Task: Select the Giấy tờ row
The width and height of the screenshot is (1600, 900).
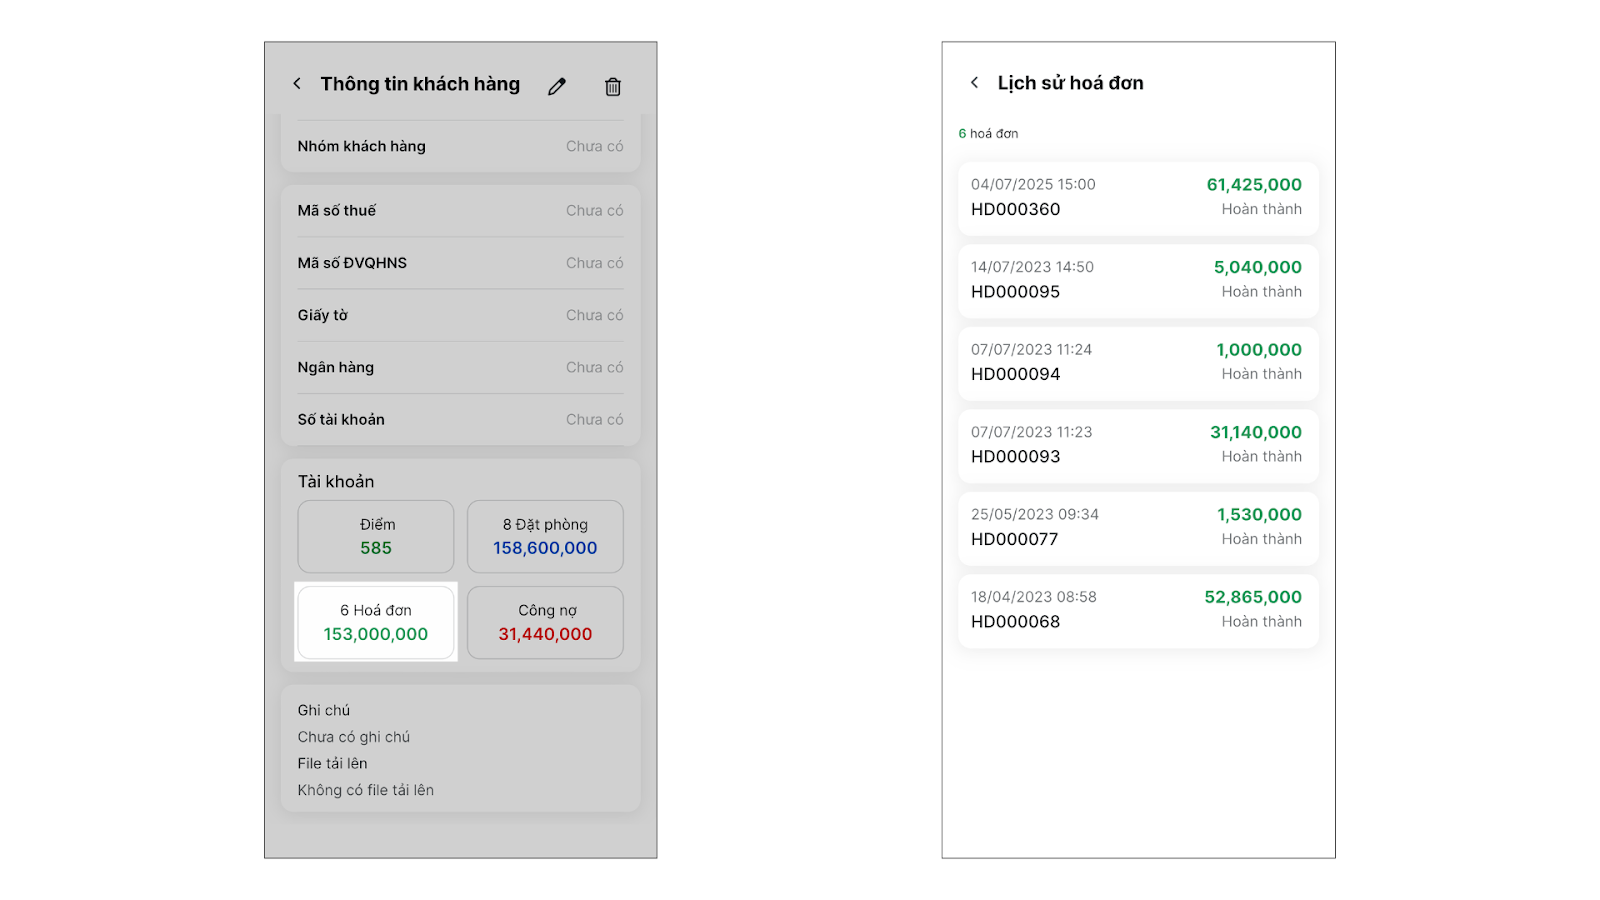Action: [x=460, y=315]
